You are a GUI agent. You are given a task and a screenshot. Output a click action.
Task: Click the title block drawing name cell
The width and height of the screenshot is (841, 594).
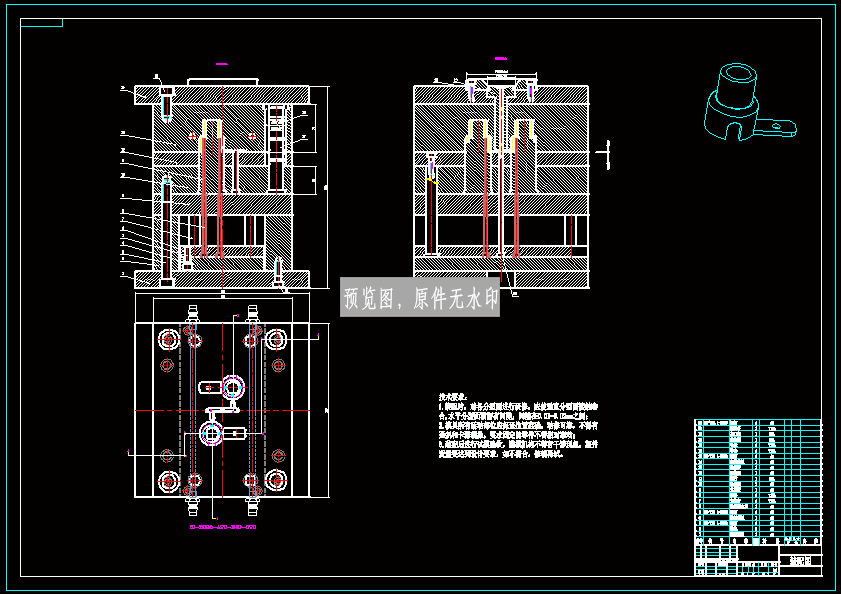pyautogui.click(x=800, y=561)
